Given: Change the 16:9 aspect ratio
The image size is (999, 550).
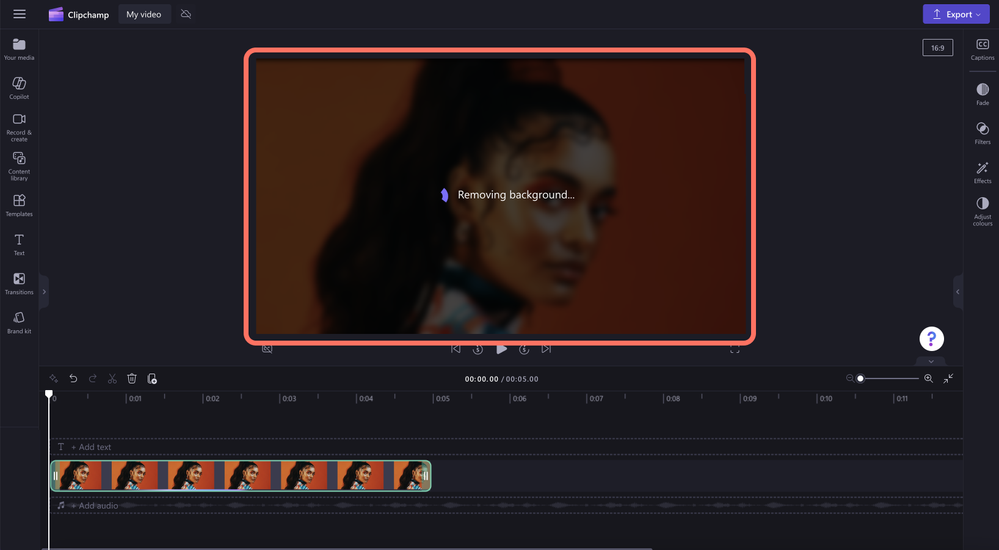Looking at the screenshot, I should coord(938,48).
